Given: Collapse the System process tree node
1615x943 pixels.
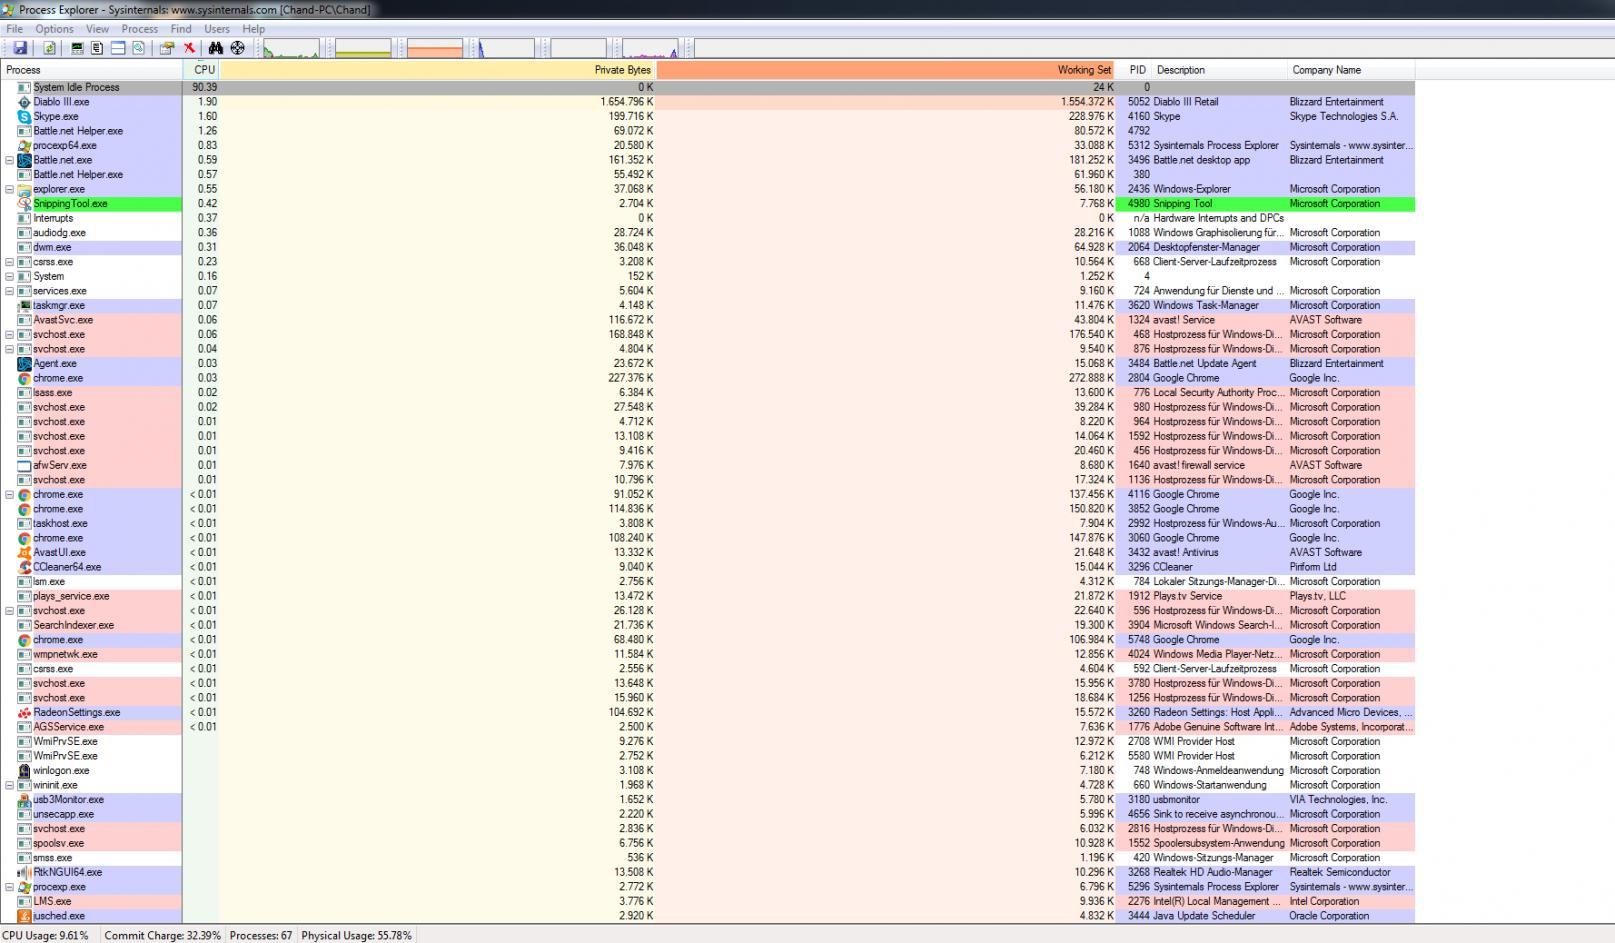Looking at the screenshot, I should pos(10,276).
